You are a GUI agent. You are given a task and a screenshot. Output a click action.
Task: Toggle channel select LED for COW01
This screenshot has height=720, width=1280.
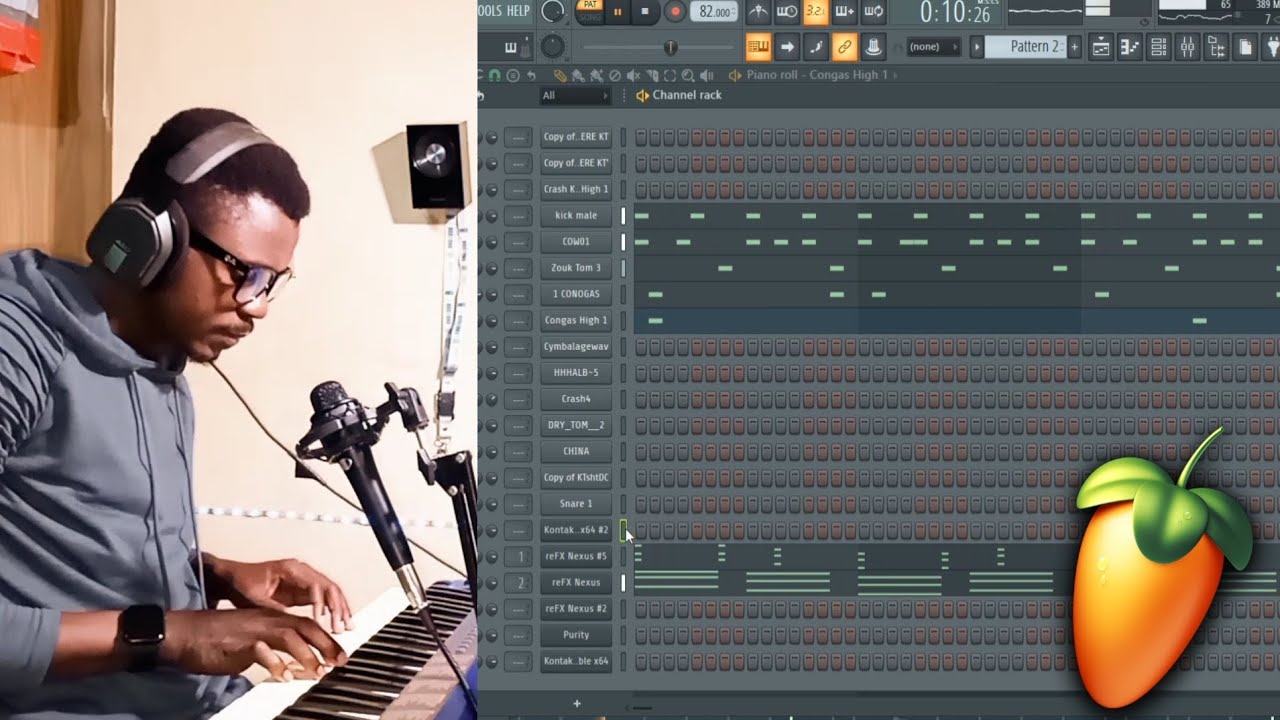[623, 241]
